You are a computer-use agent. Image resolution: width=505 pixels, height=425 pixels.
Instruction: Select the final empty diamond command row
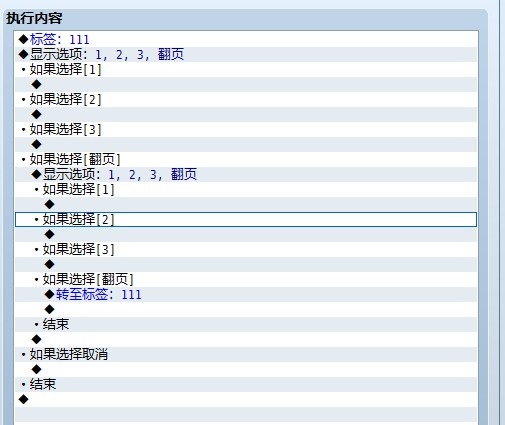tap(246, 399)
